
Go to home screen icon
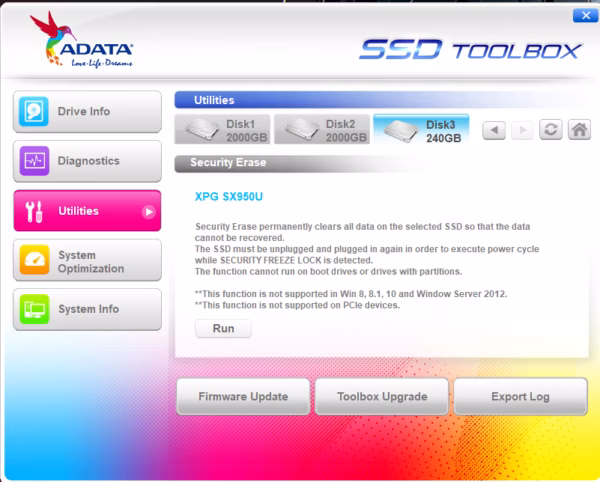[x=579, y=129]
